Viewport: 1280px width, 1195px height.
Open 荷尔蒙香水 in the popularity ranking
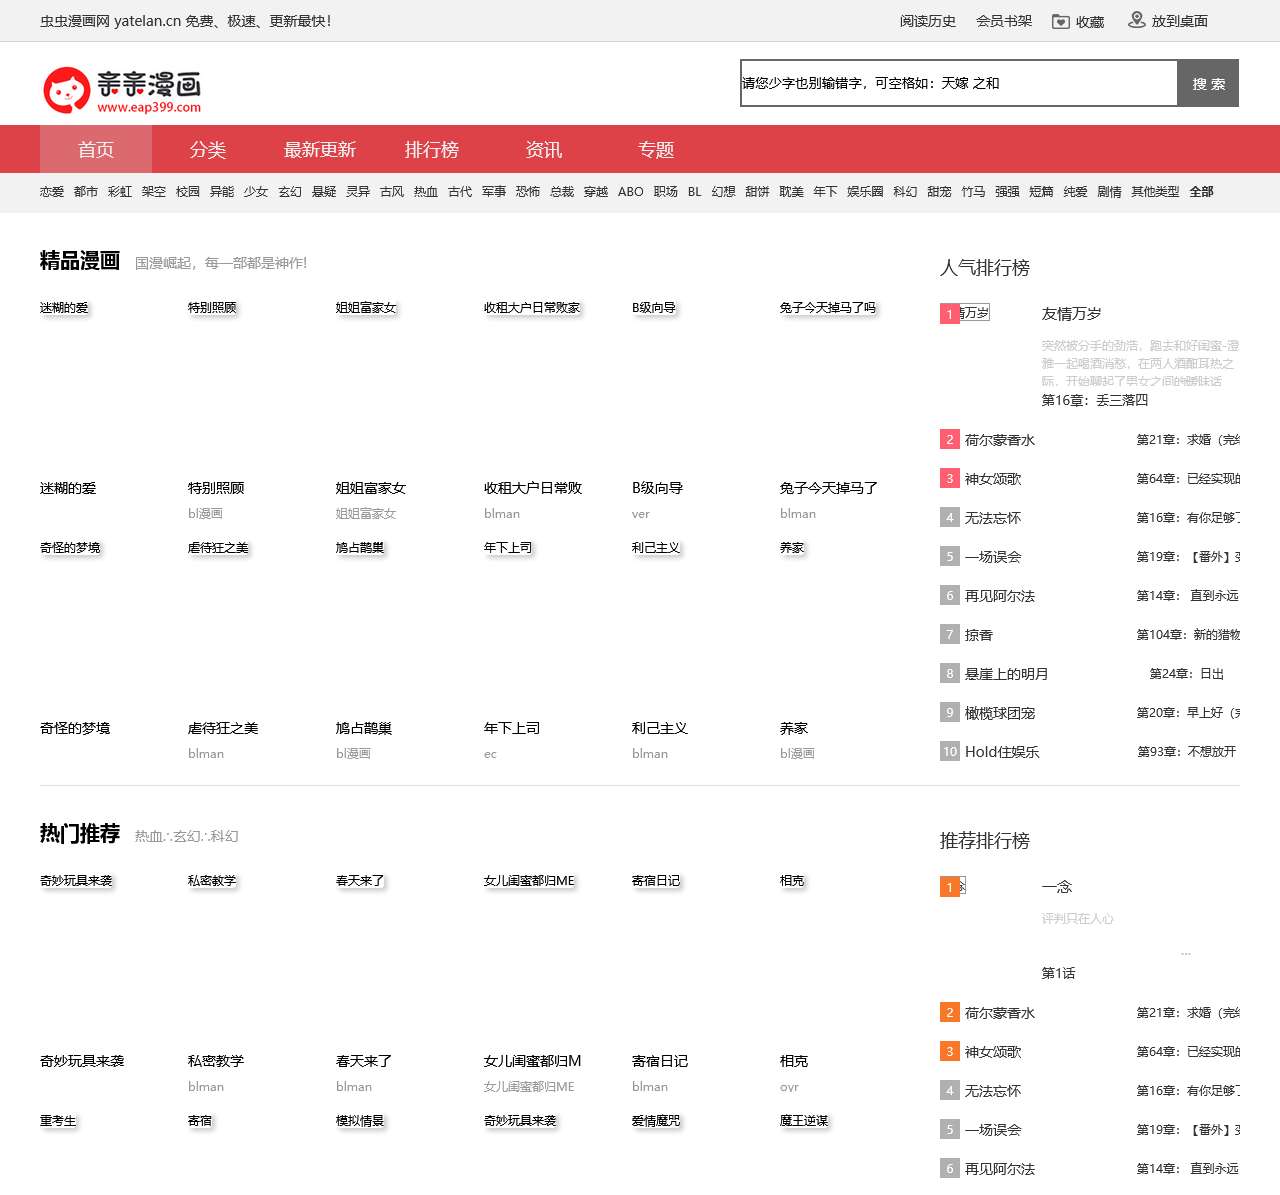tap(999, 440)
